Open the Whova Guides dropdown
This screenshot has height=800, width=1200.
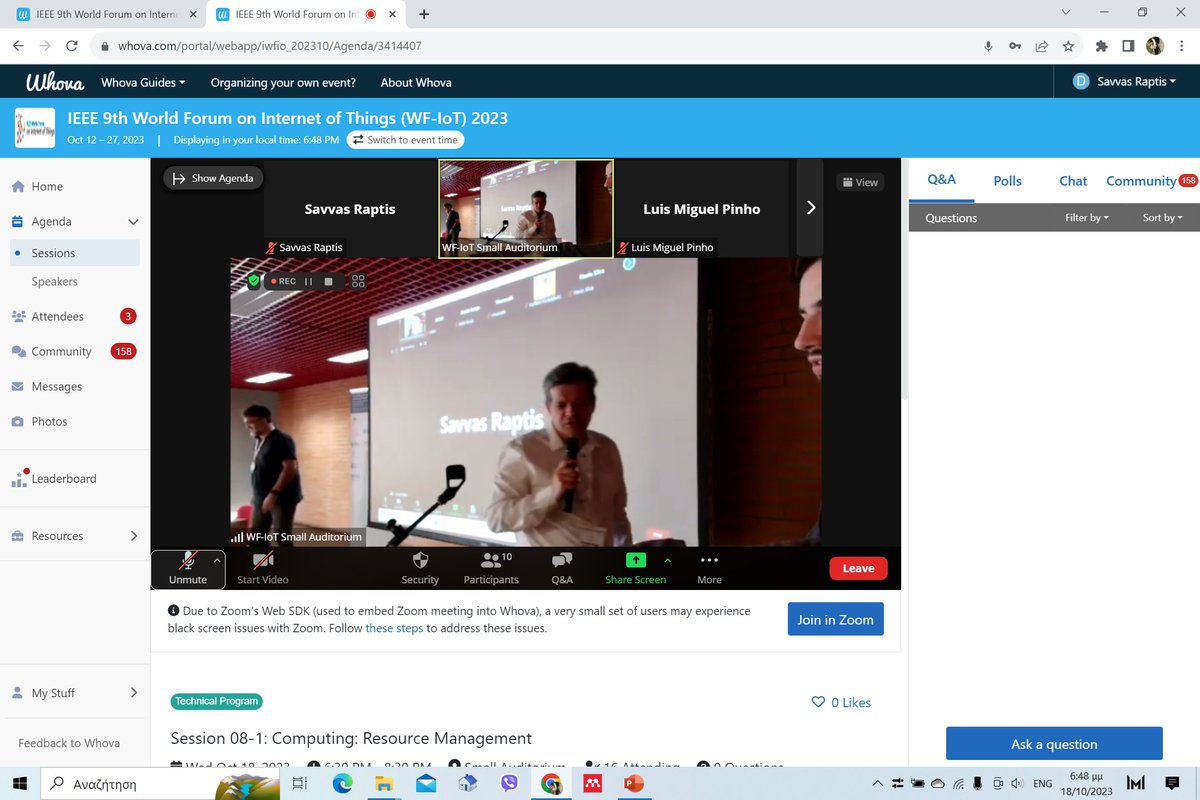tap(144, 82)
